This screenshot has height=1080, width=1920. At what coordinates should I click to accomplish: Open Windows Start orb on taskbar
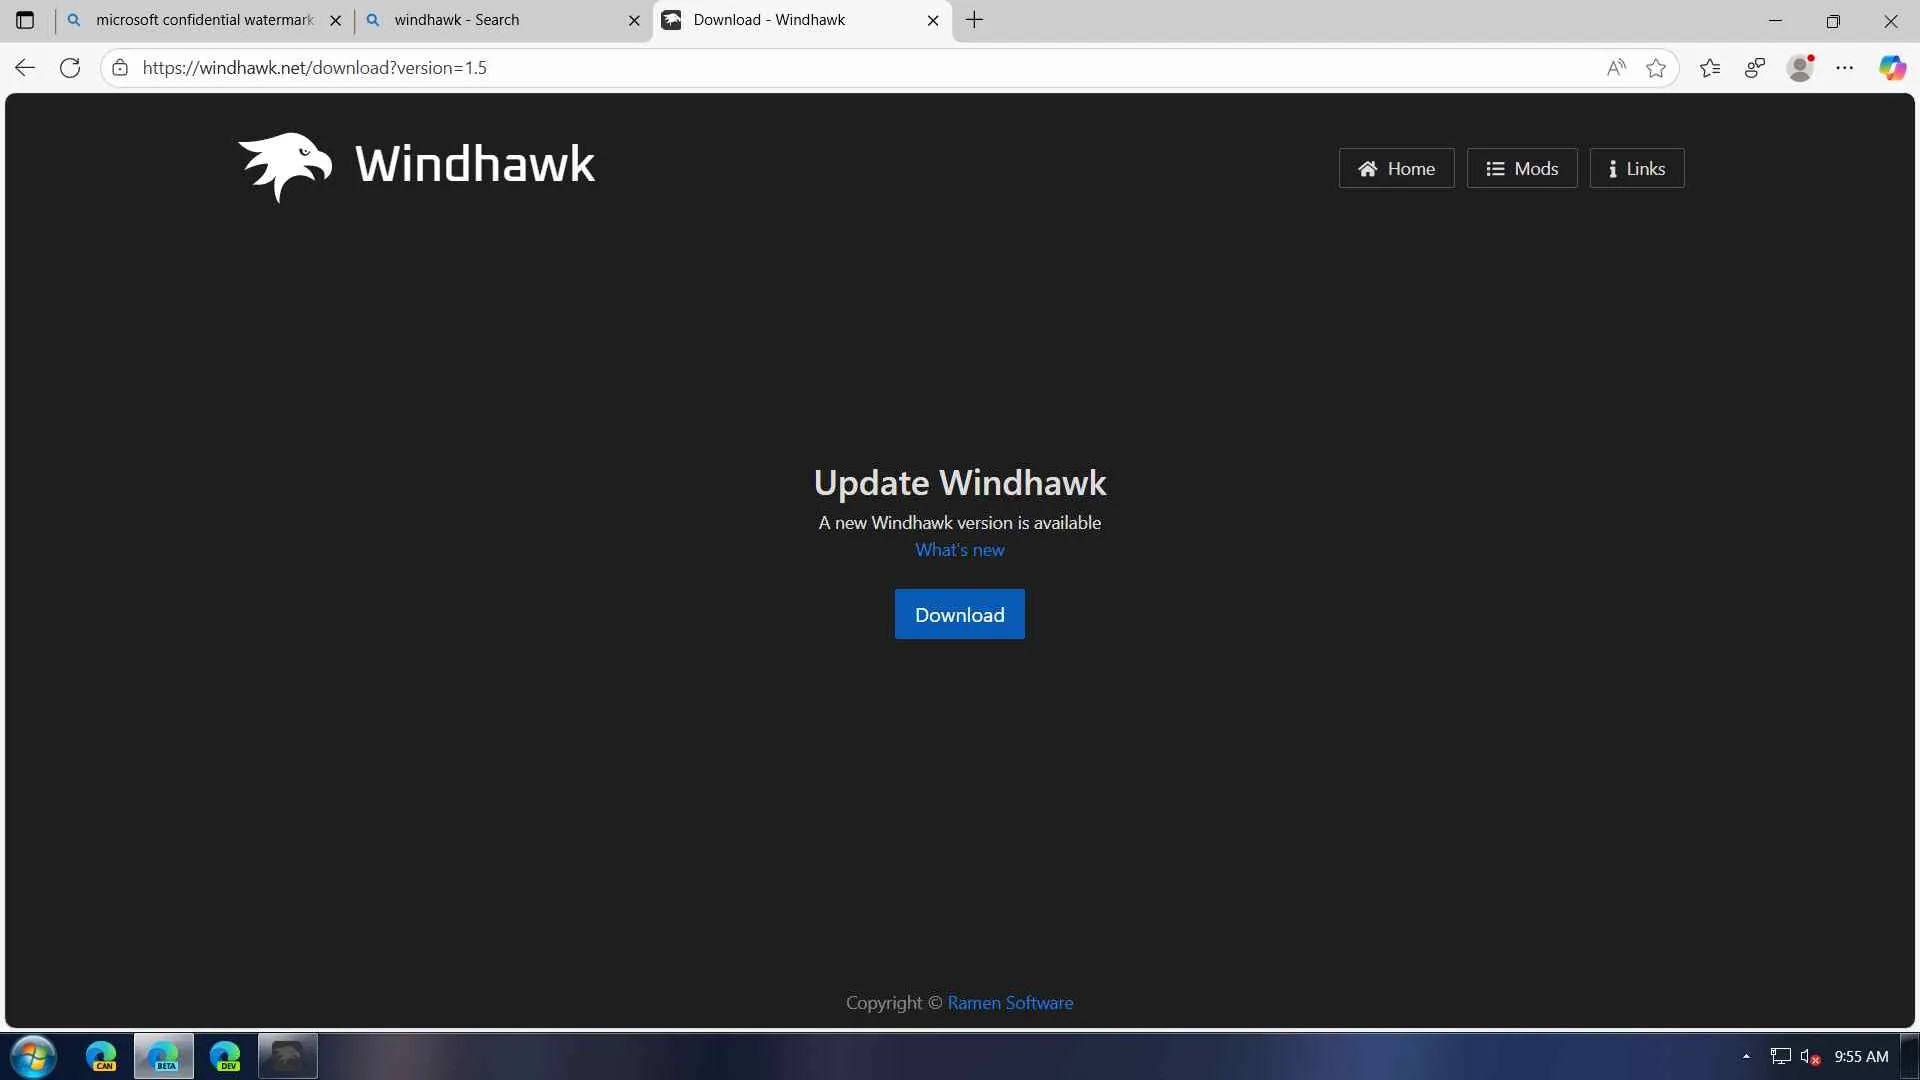pyautogui.click(x=33, y=1056)
